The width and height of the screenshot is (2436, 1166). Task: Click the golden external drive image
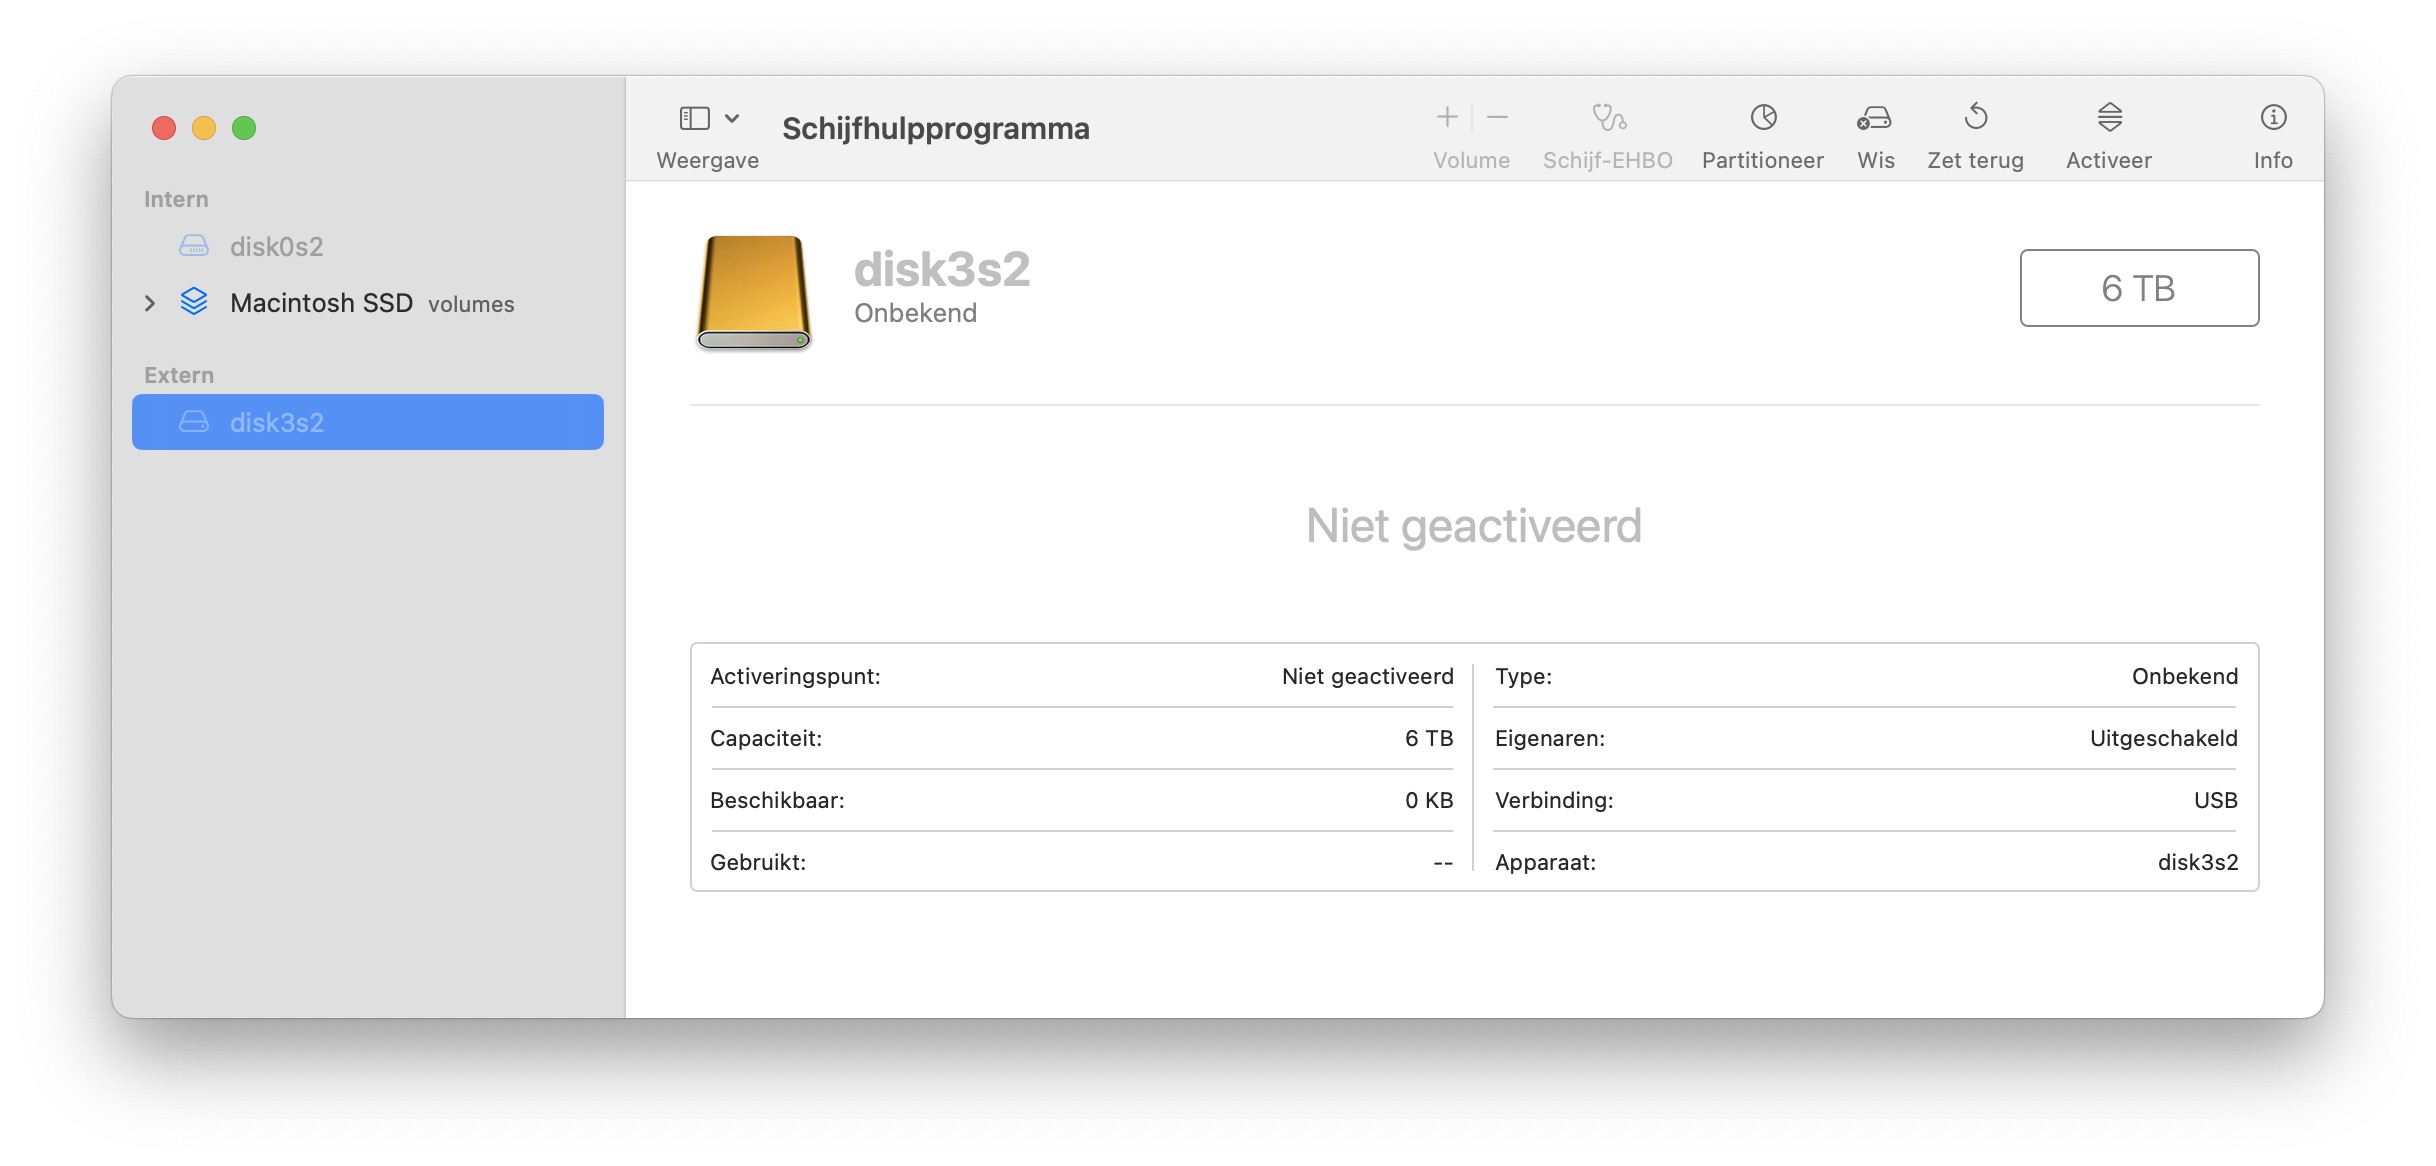754,292
